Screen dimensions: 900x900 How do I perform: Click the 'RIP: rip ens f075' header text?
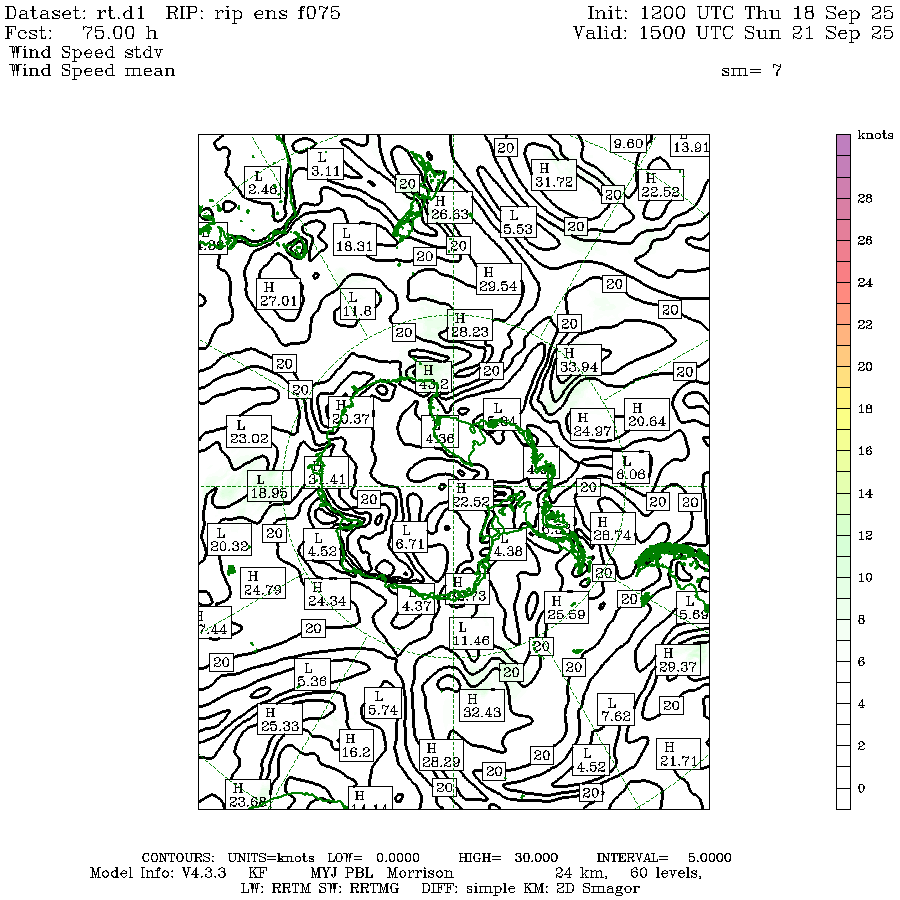(253, 13)
